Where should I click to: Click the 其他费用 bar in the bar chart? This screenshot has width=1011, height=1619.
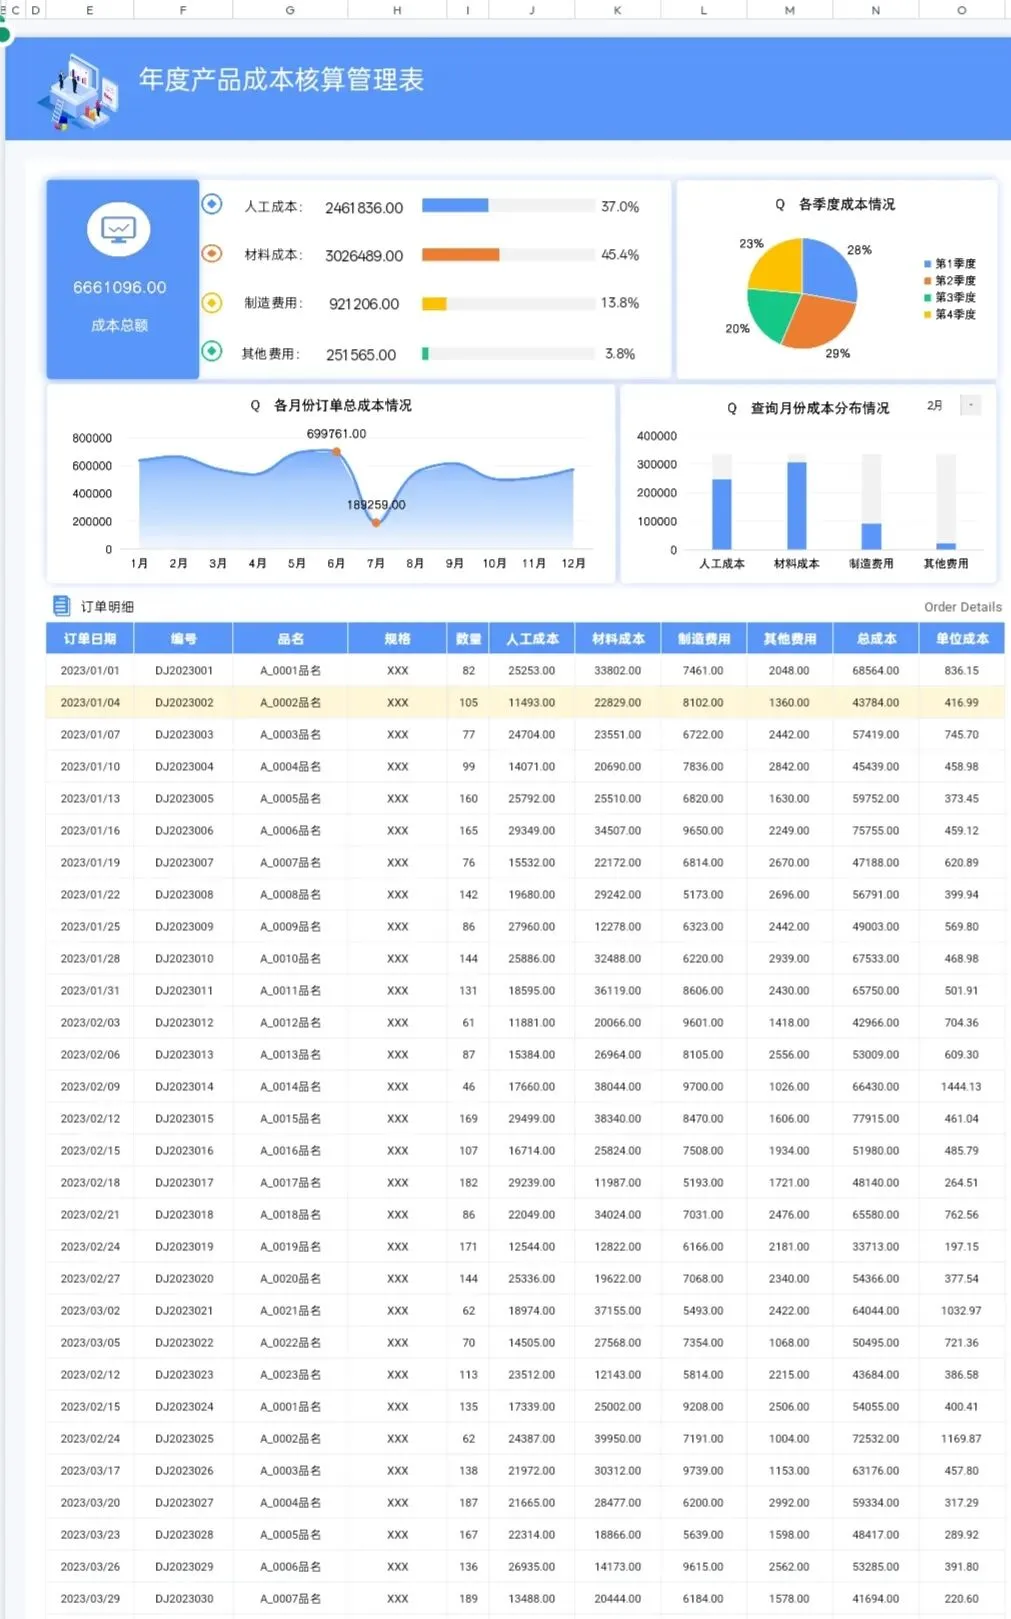pos(946,546)
